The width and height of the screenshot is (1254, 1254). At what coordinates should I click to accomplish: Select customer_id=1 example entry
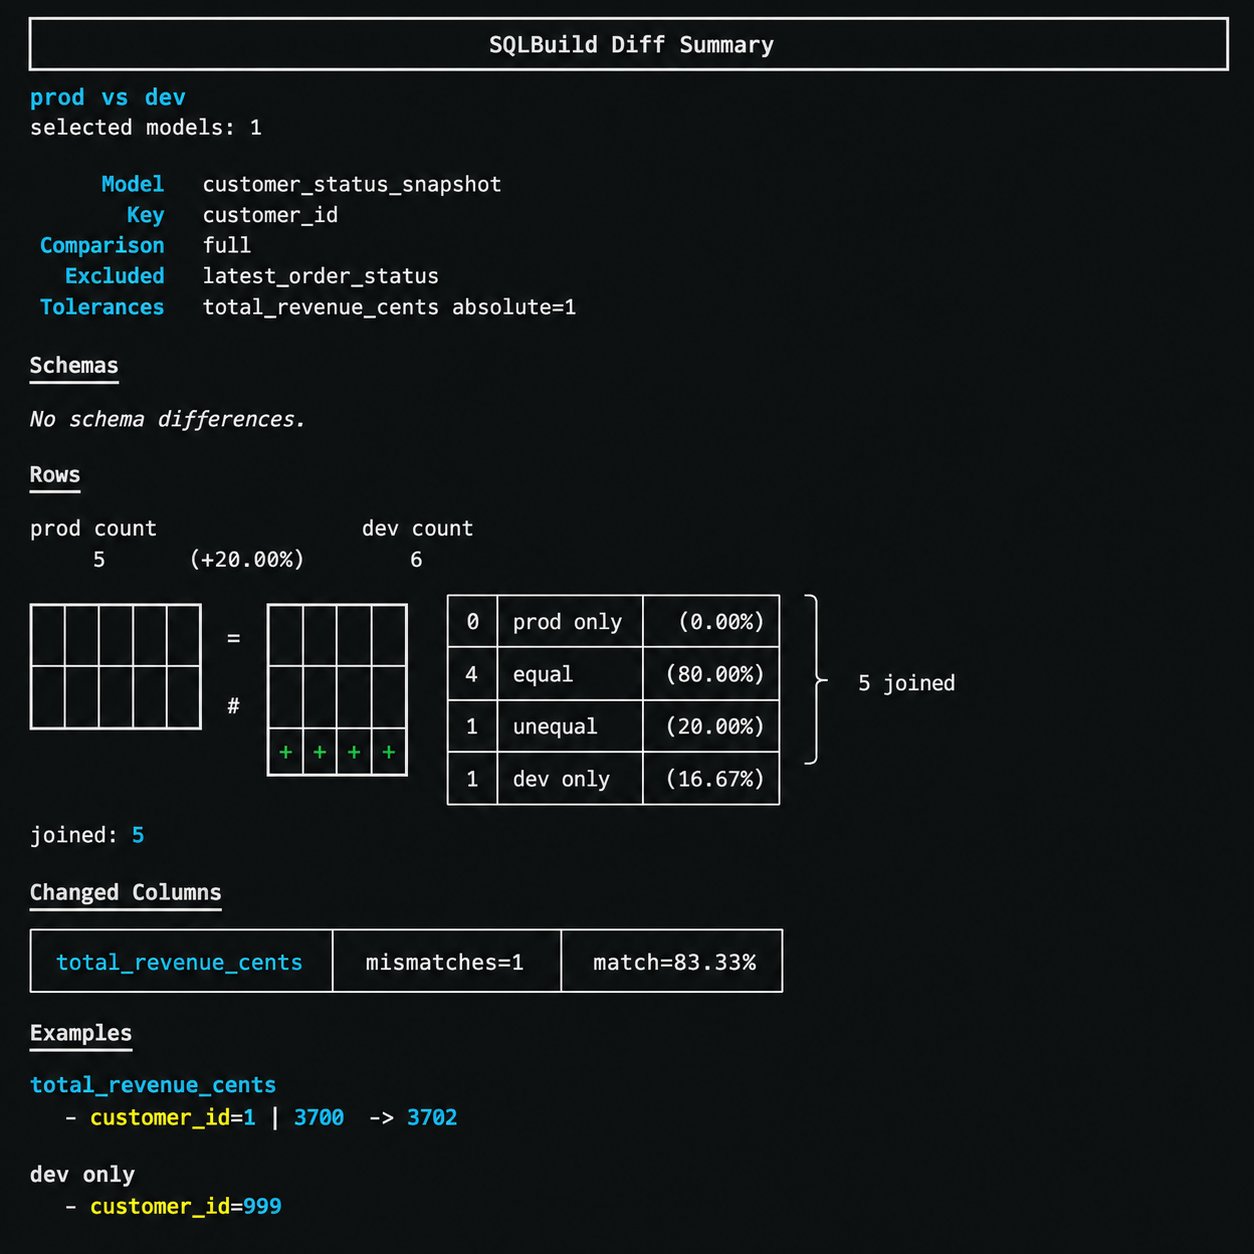173,1117
